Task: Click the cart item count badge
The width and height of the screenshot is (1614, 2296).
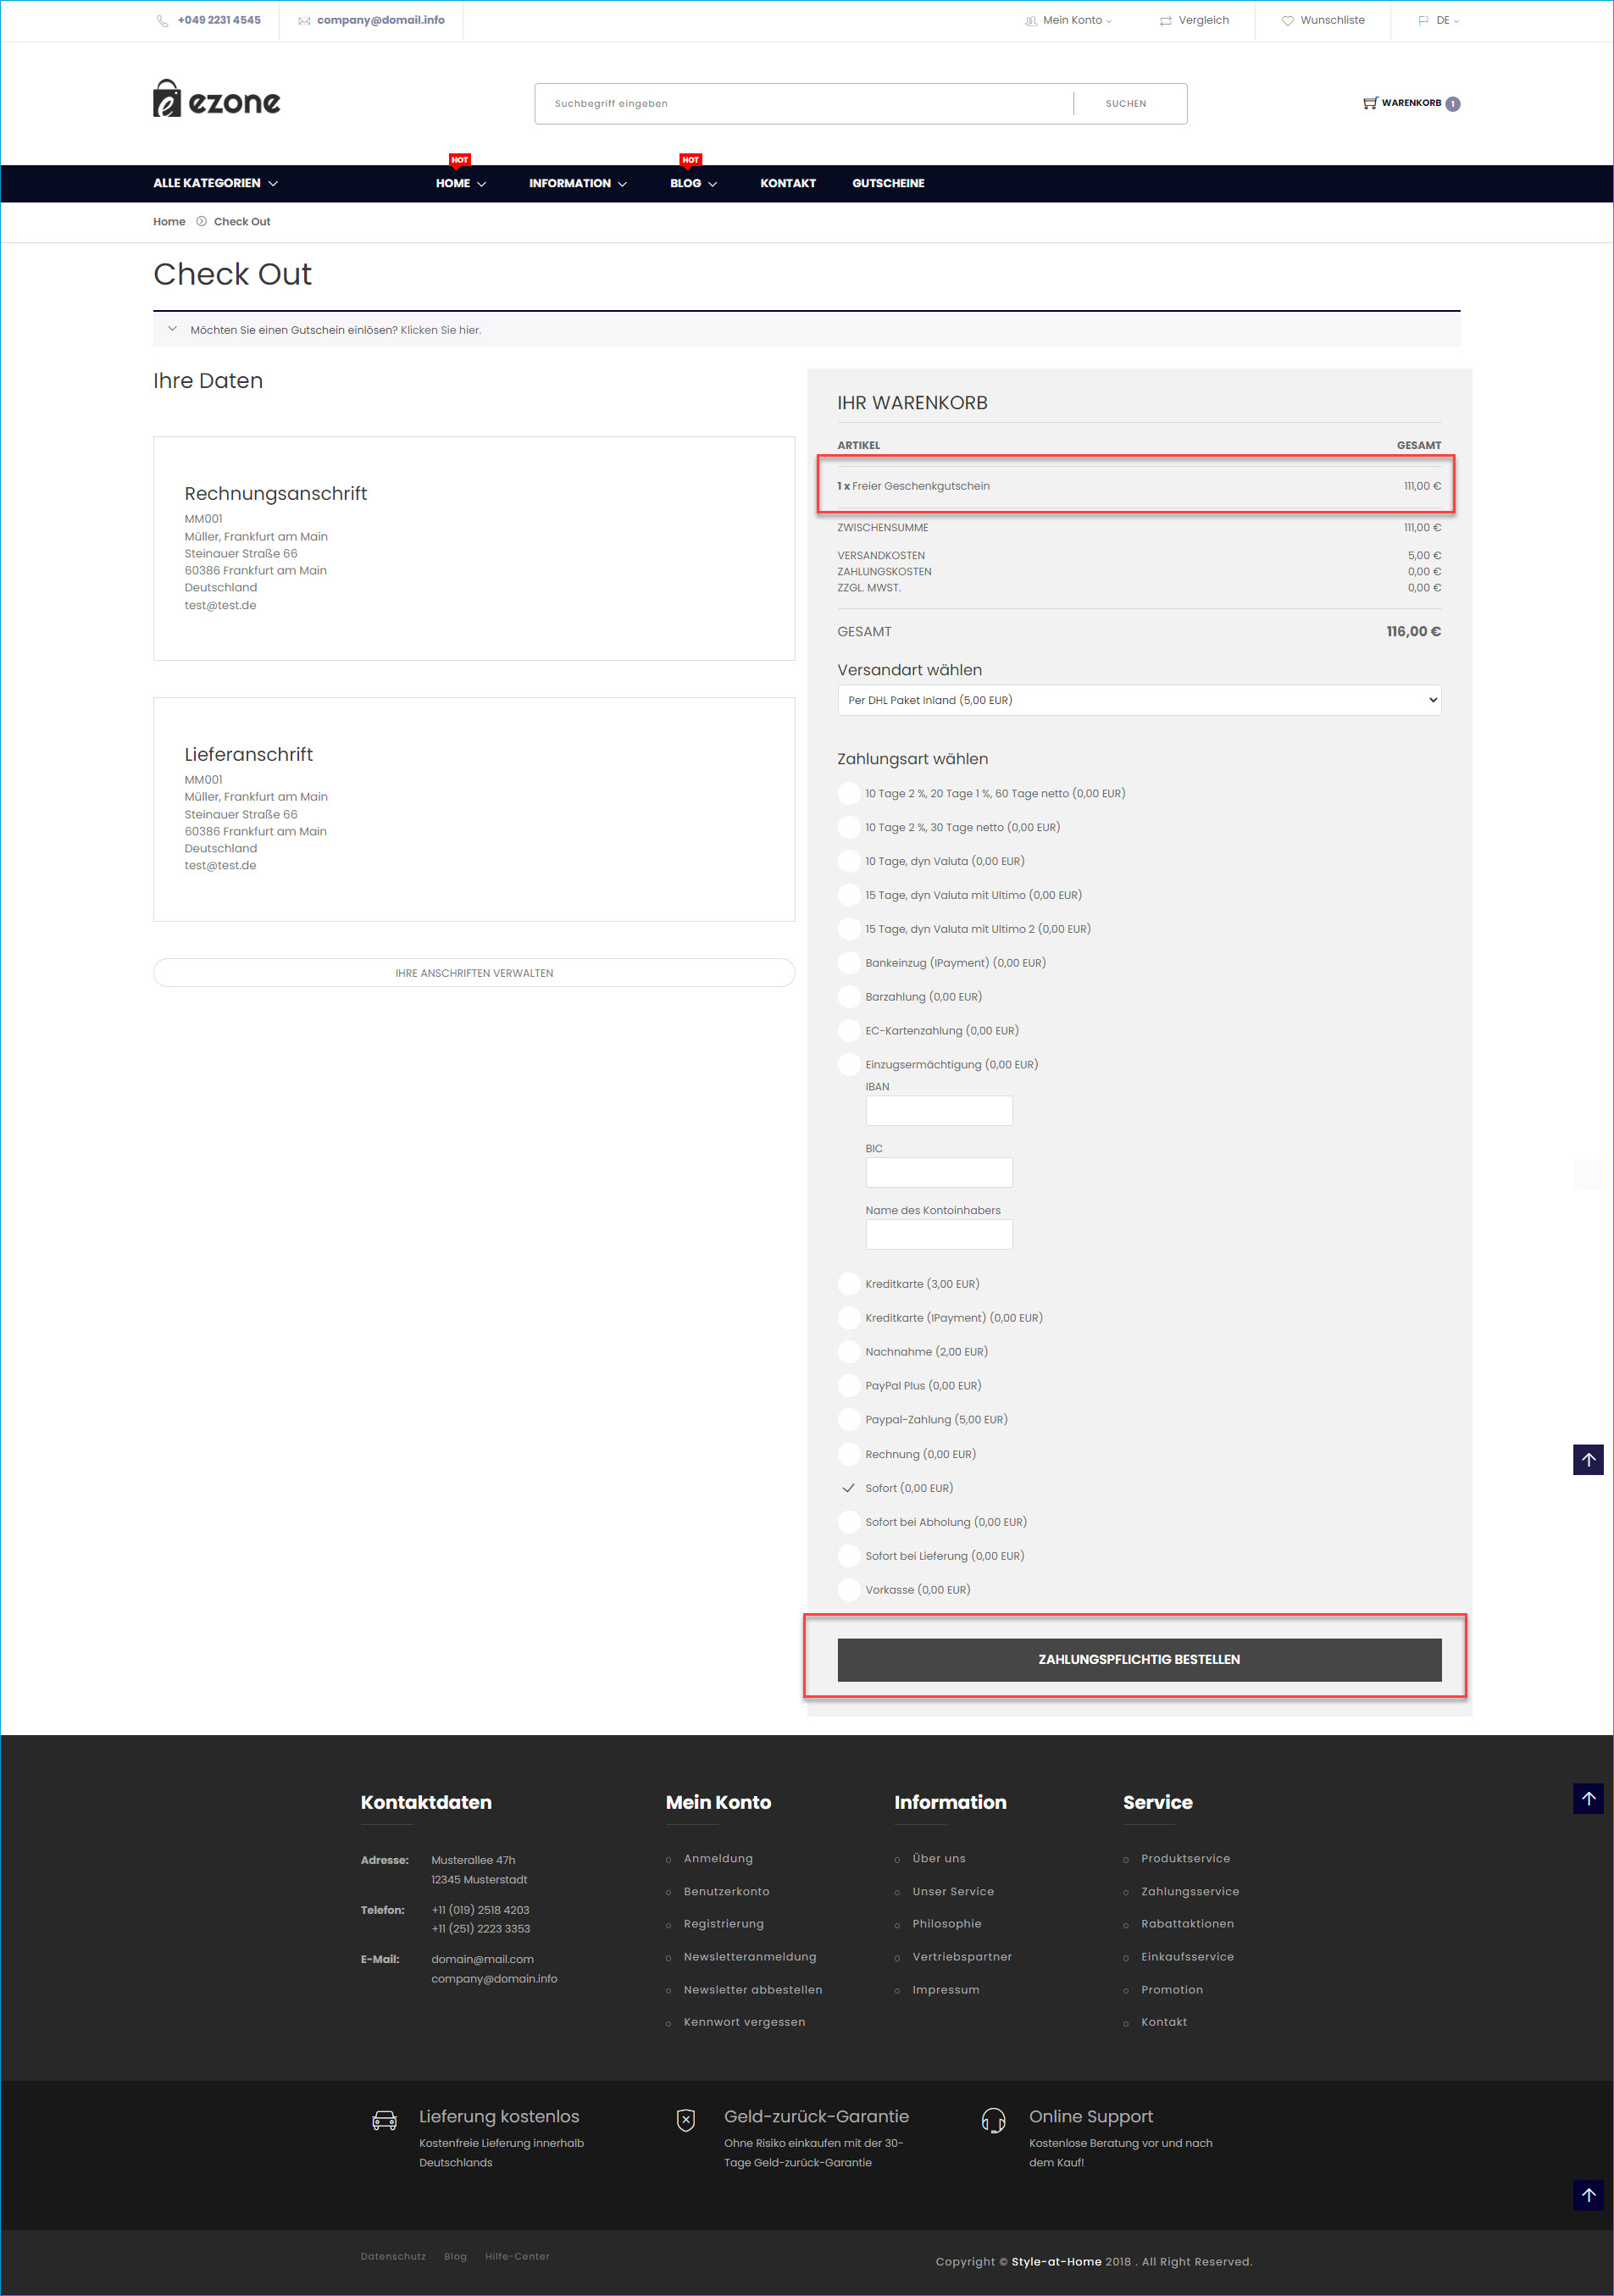Action: (x=1453, y=104)
